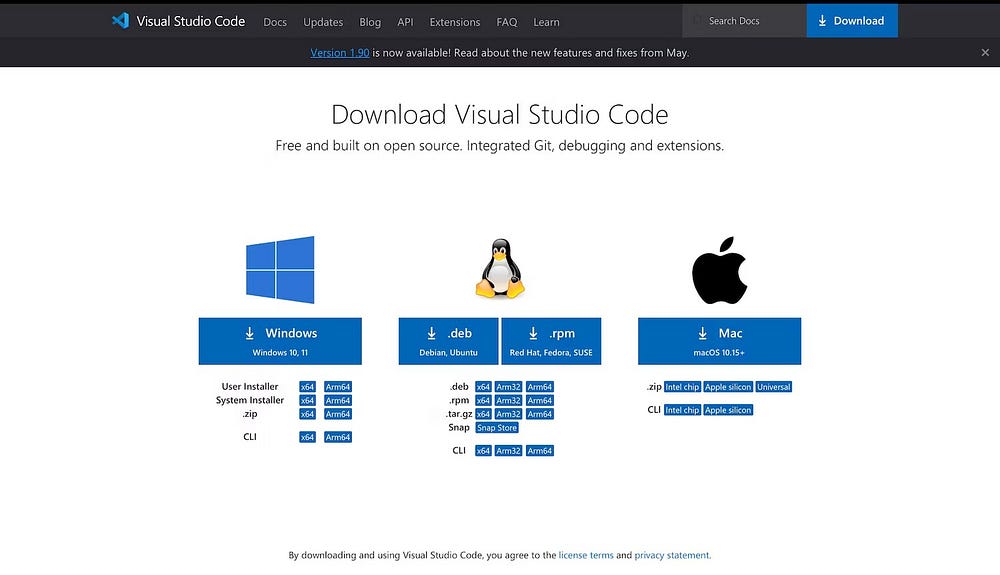Select x64 for Windows System Installer
Image resolution: width=1000 pixels, height=575 pixels.
(307, 400)
